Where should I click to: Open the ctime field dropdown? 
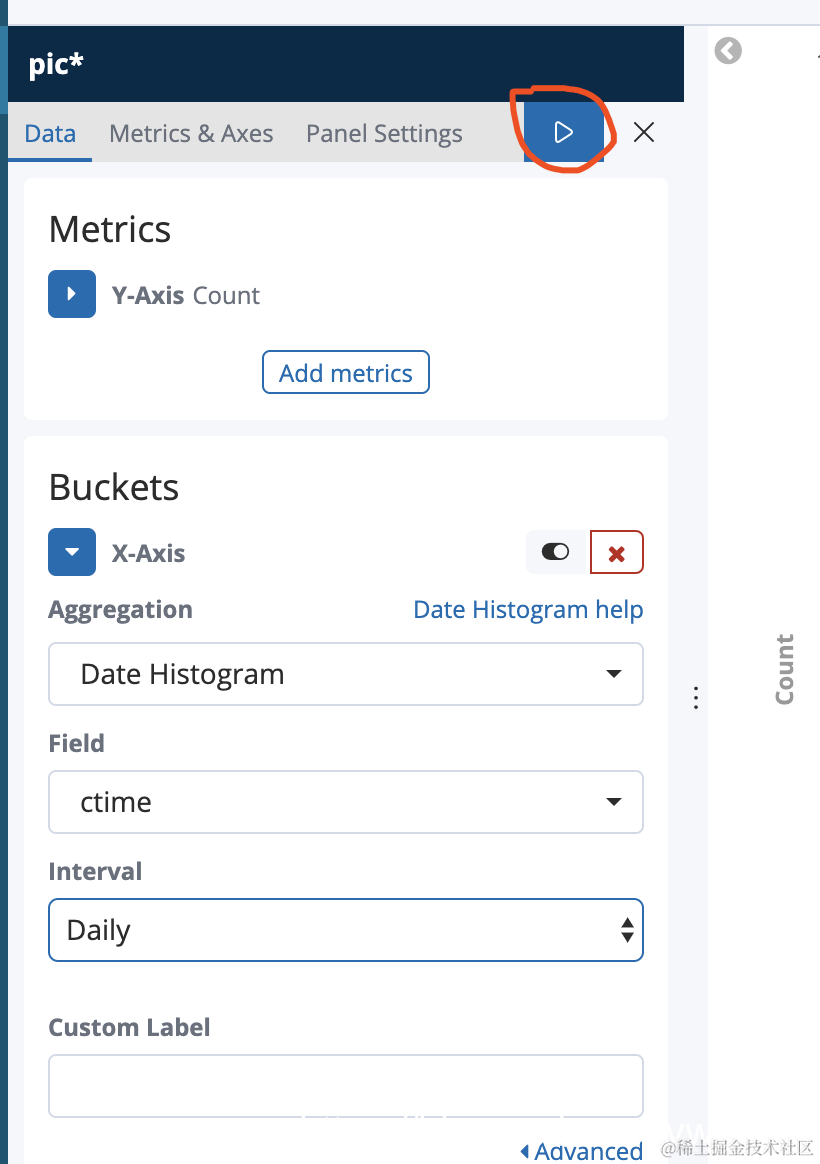346,802
